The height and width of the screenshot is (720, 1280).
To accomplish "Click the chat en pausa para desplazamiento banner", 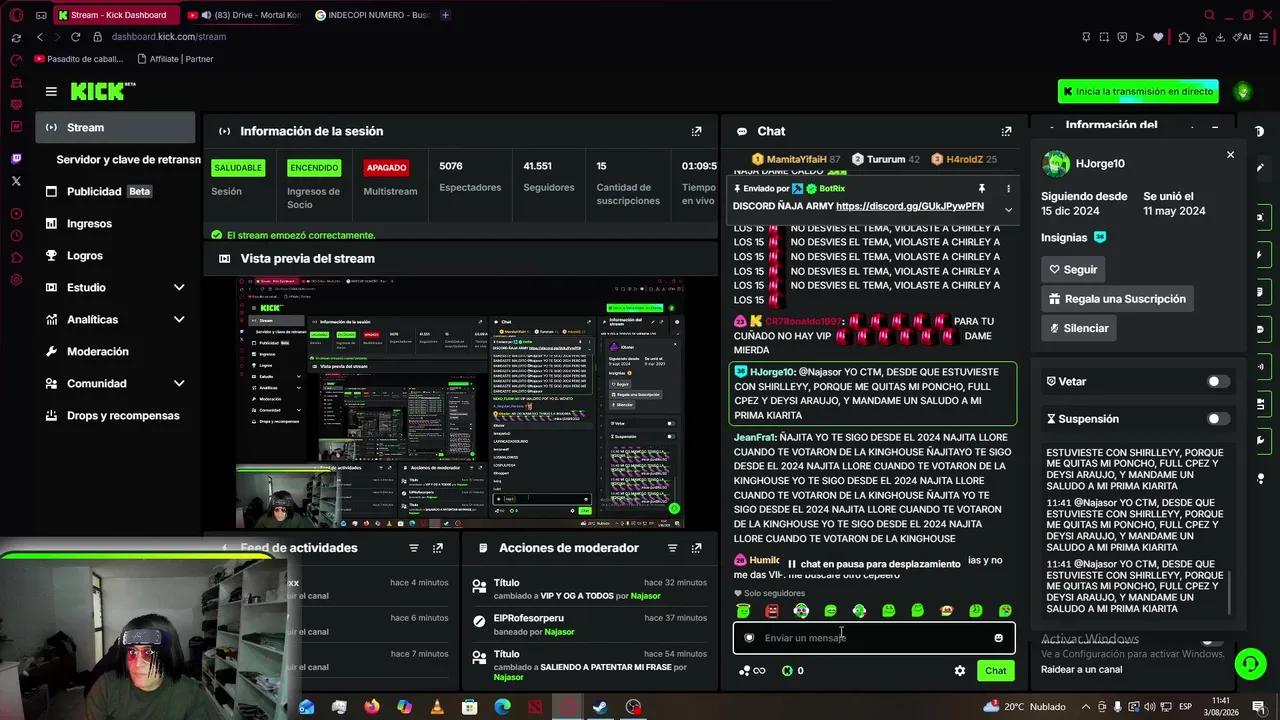I will tap(873, 564).
